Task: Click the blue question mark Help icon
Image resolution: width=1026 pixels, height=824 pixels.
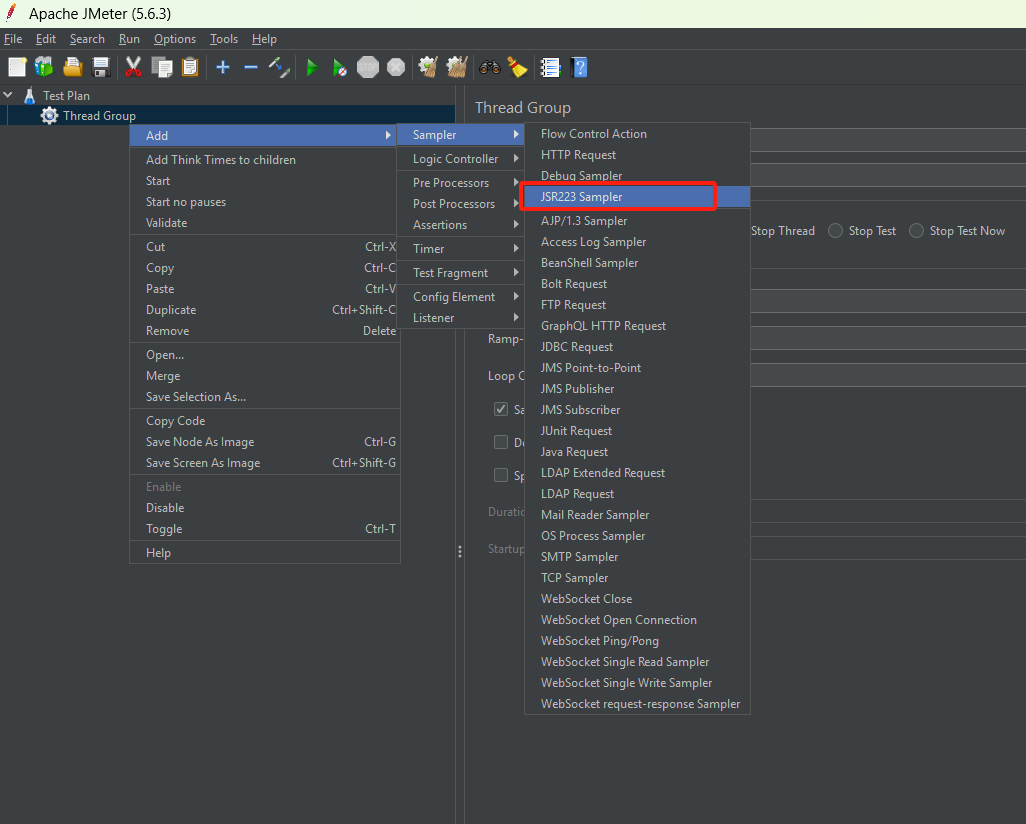Action: tap(578, 67)
